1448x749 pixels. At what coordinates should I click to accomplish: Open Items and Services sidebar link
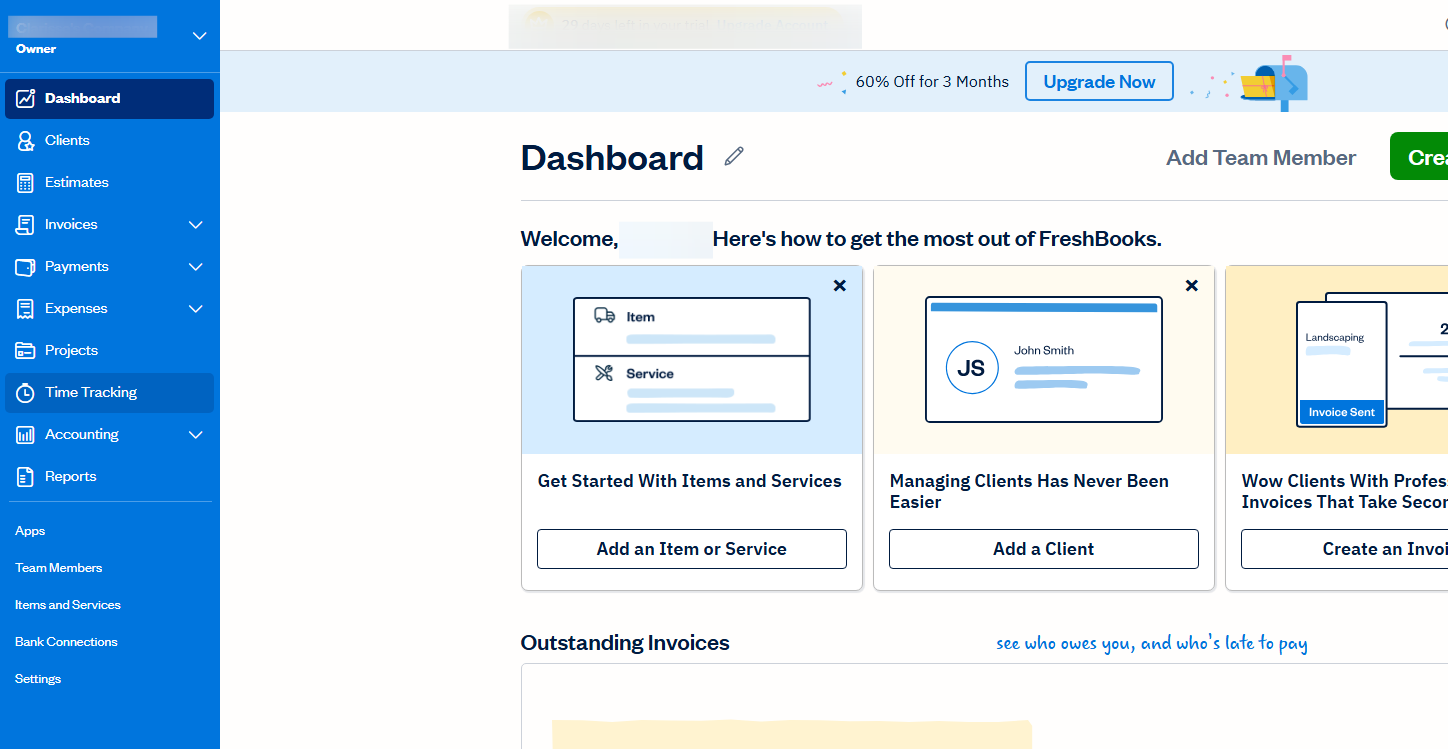[68, 605]
